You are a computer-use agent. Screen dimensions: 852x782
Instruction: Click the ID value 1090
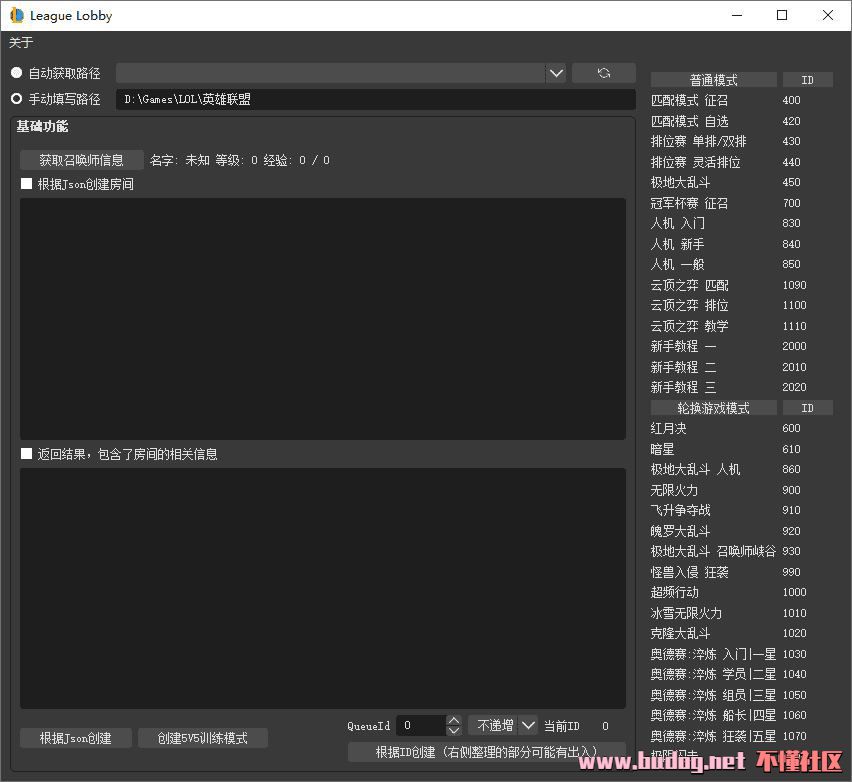794,285
